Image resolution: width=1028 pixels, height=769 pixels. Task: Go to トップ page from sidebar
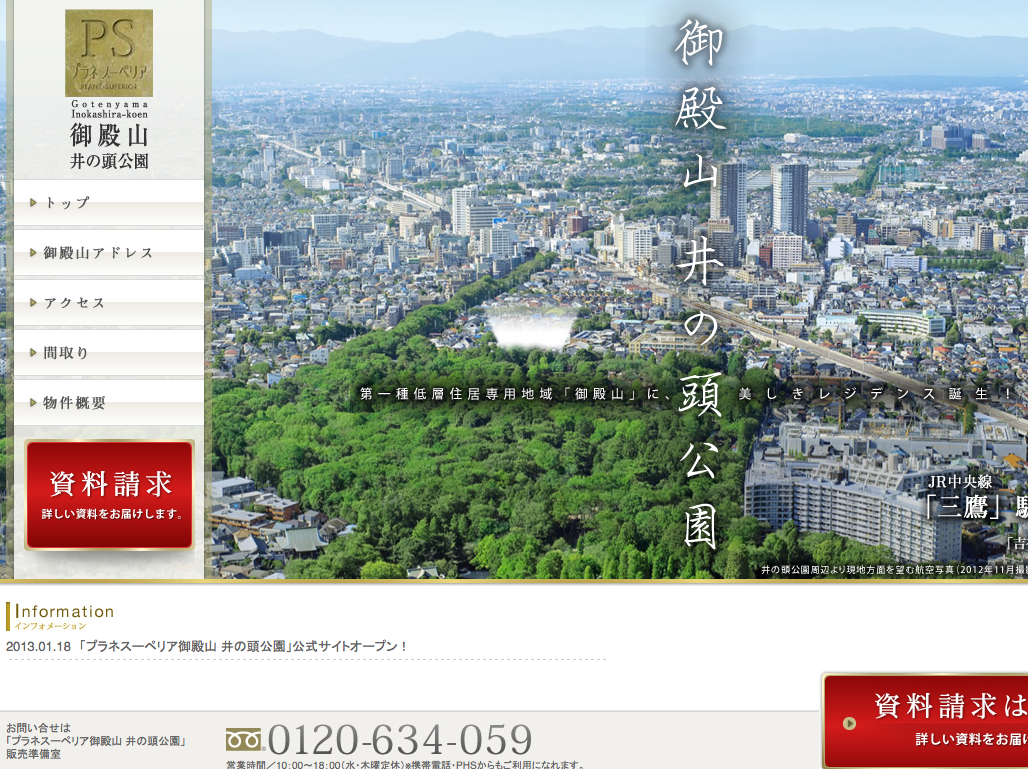(x=67, y=203)
